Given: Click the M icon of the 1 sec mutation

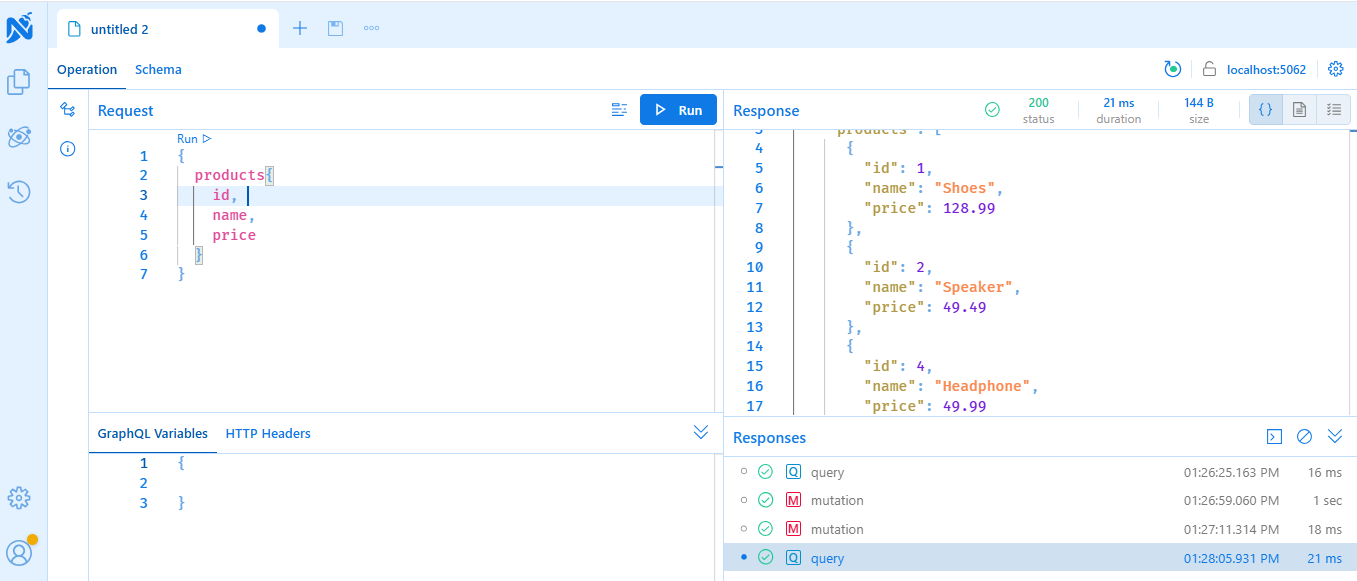Looking at the screenshot, I should coord(793,500).
